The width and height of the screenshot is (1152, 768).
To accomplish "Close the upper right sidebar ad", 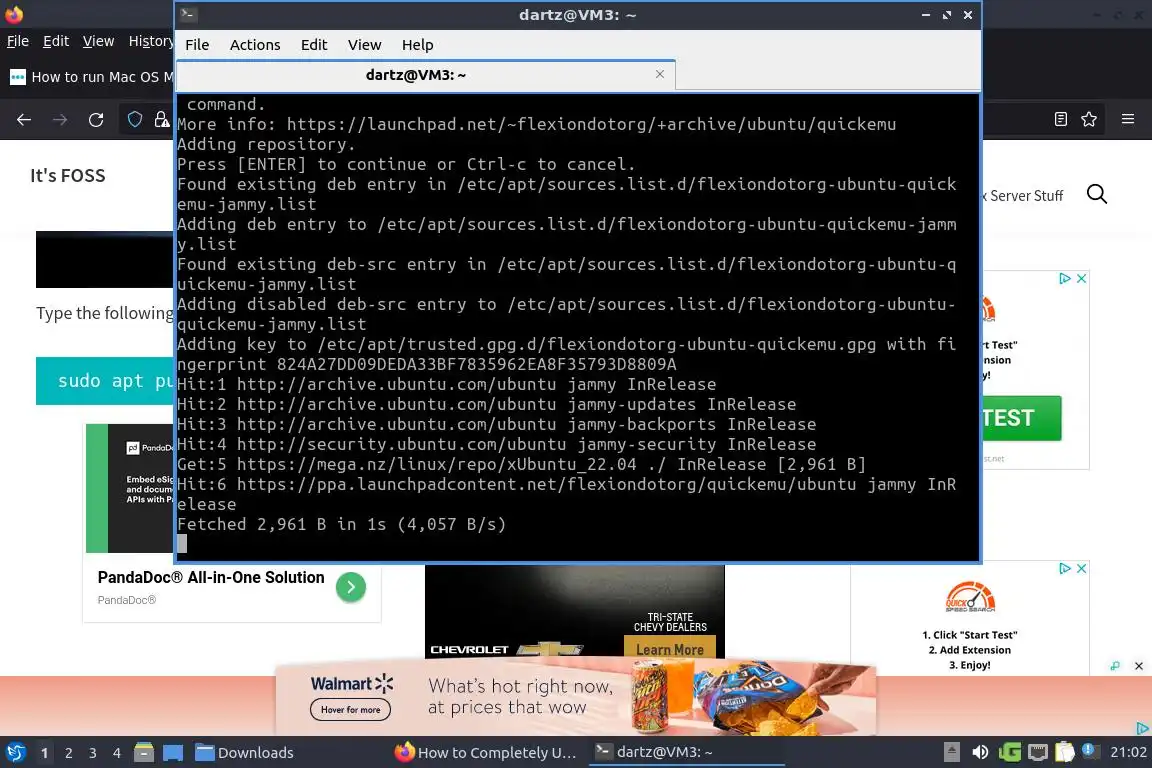I will coord(1081,279).
